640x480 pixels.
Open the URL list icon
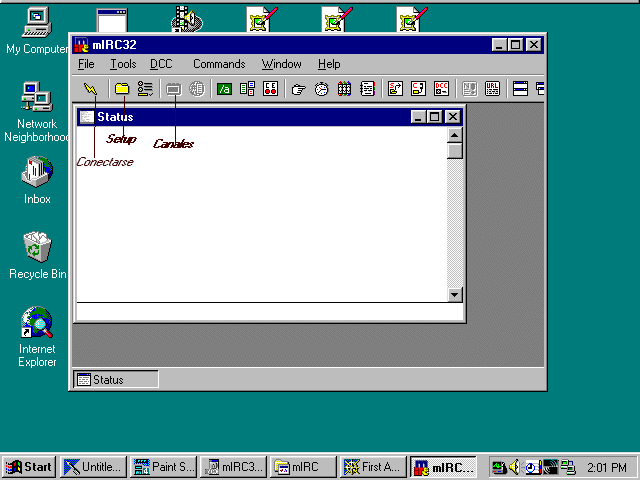(493, 89)
